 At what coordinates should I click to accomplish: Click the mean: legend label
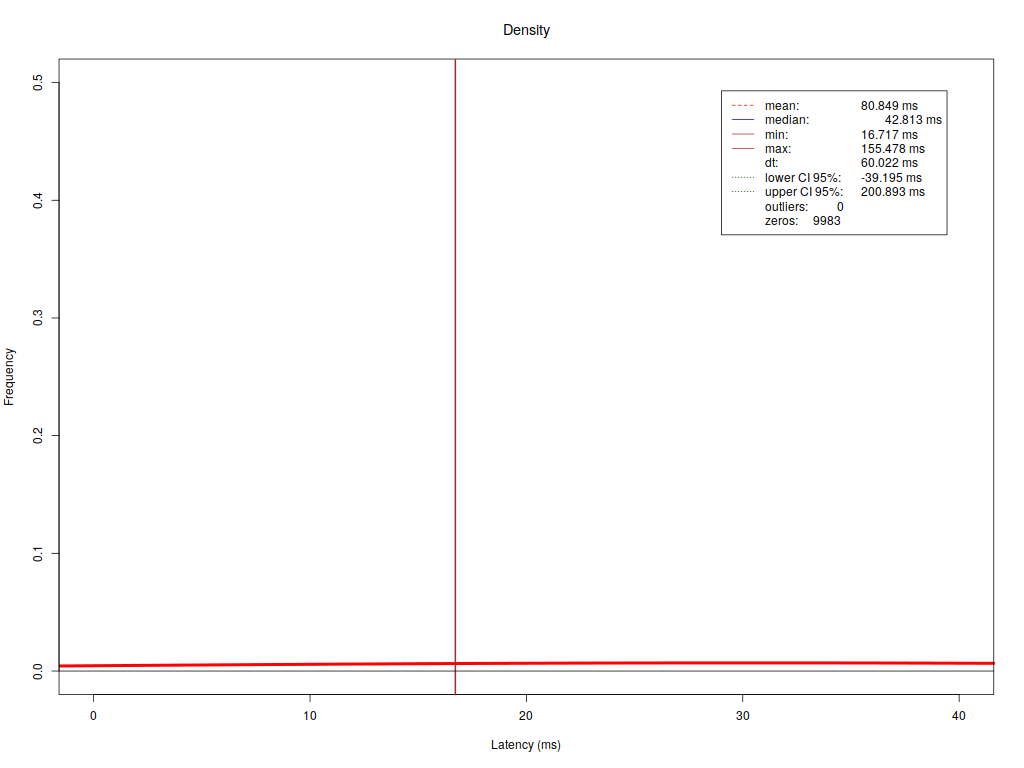782,106
